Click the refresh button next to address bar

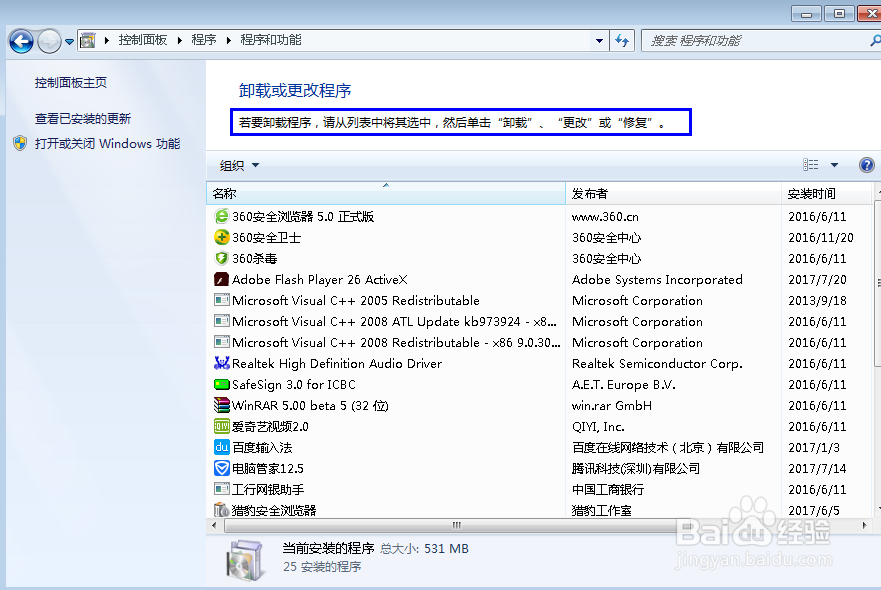[622, 40]
